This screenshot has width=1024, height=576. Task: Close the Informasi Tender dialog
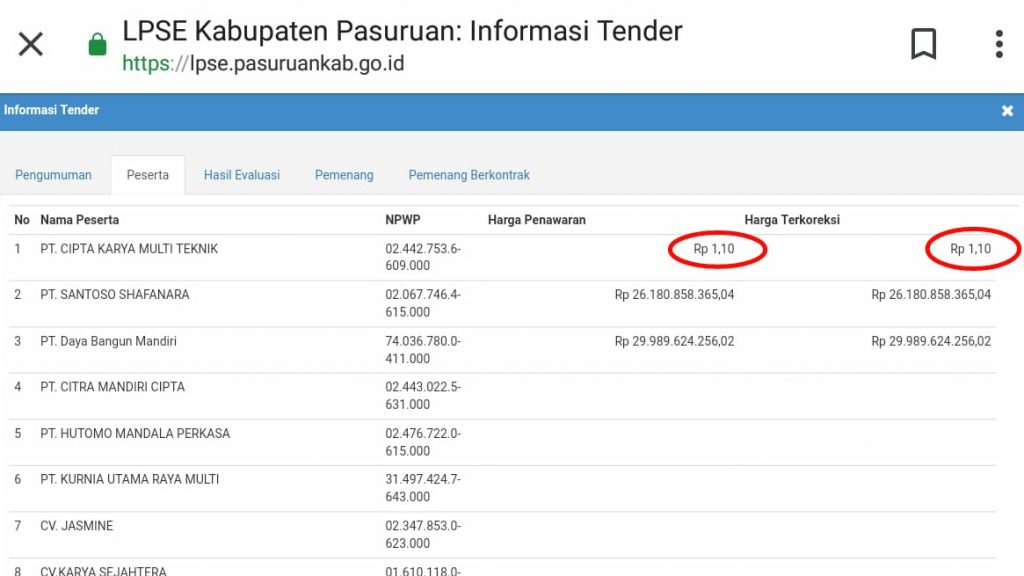click(x=1007, y=111)
